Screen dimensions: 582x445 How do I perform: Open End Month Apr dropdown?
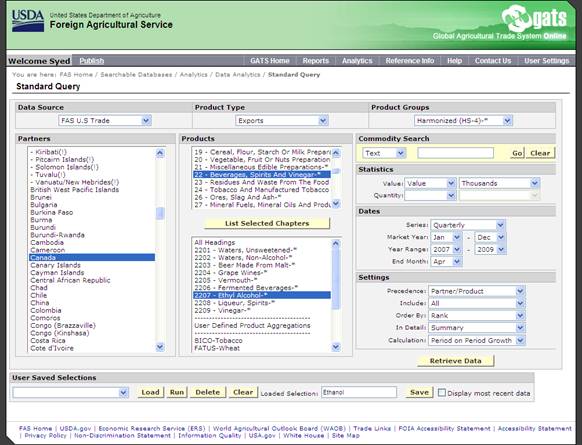[446, 262]
